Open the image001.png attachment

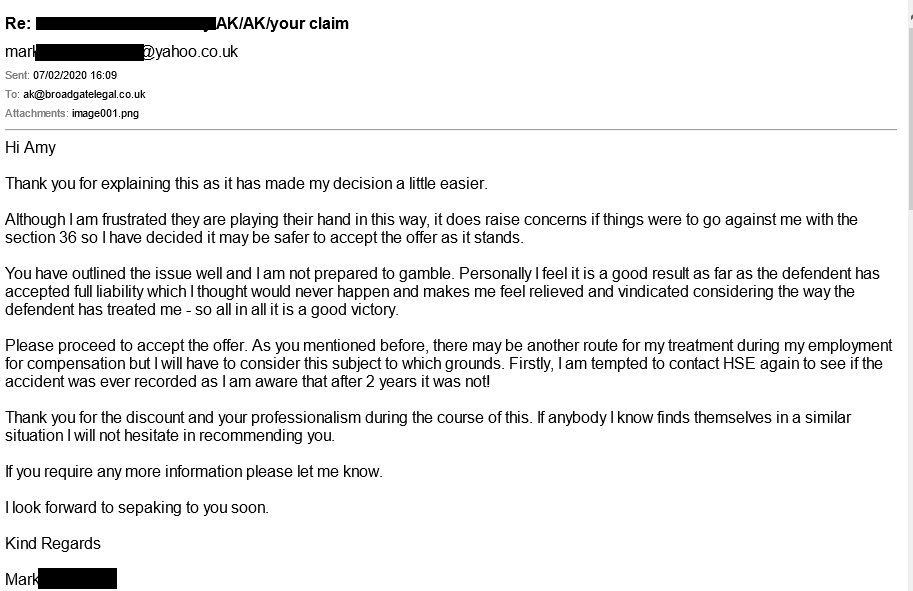pos(105,113)
